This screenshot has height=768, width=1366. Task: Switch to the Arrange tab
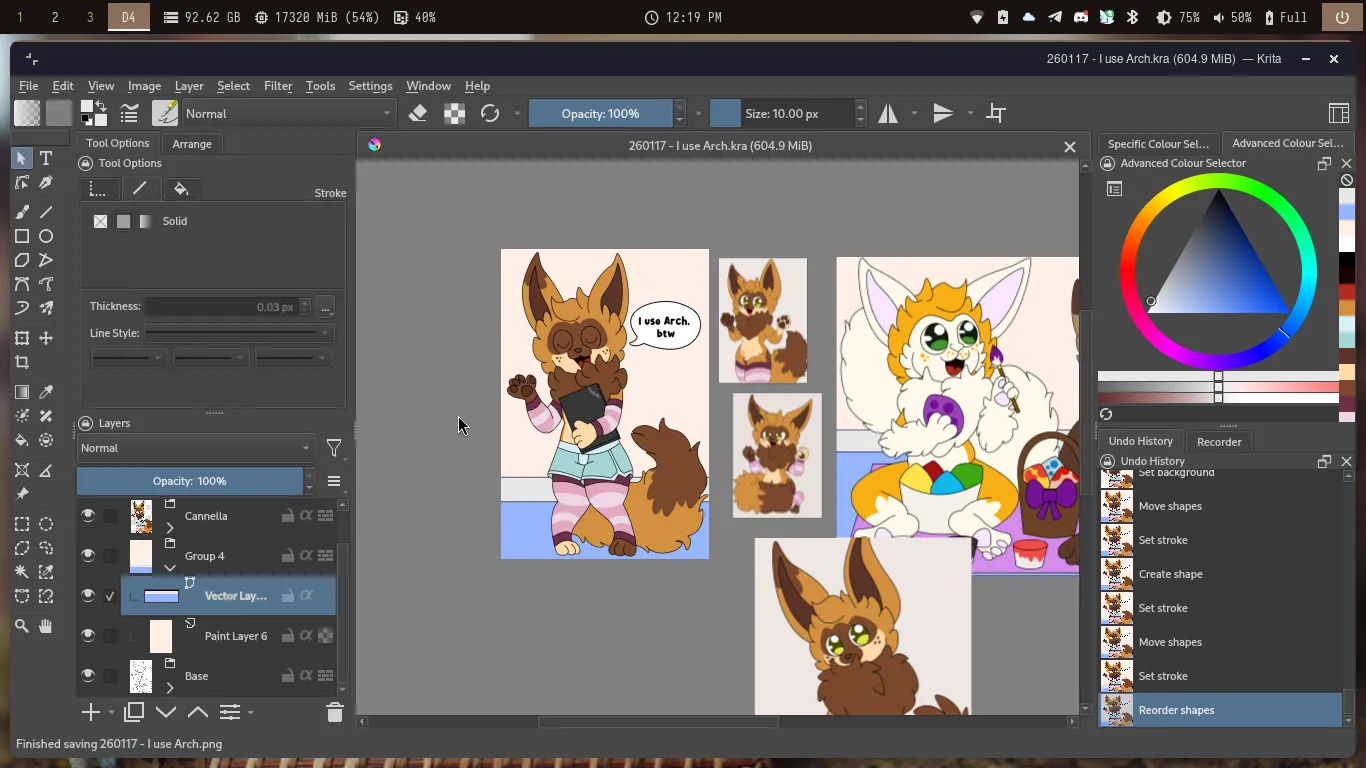coord(192,144)
